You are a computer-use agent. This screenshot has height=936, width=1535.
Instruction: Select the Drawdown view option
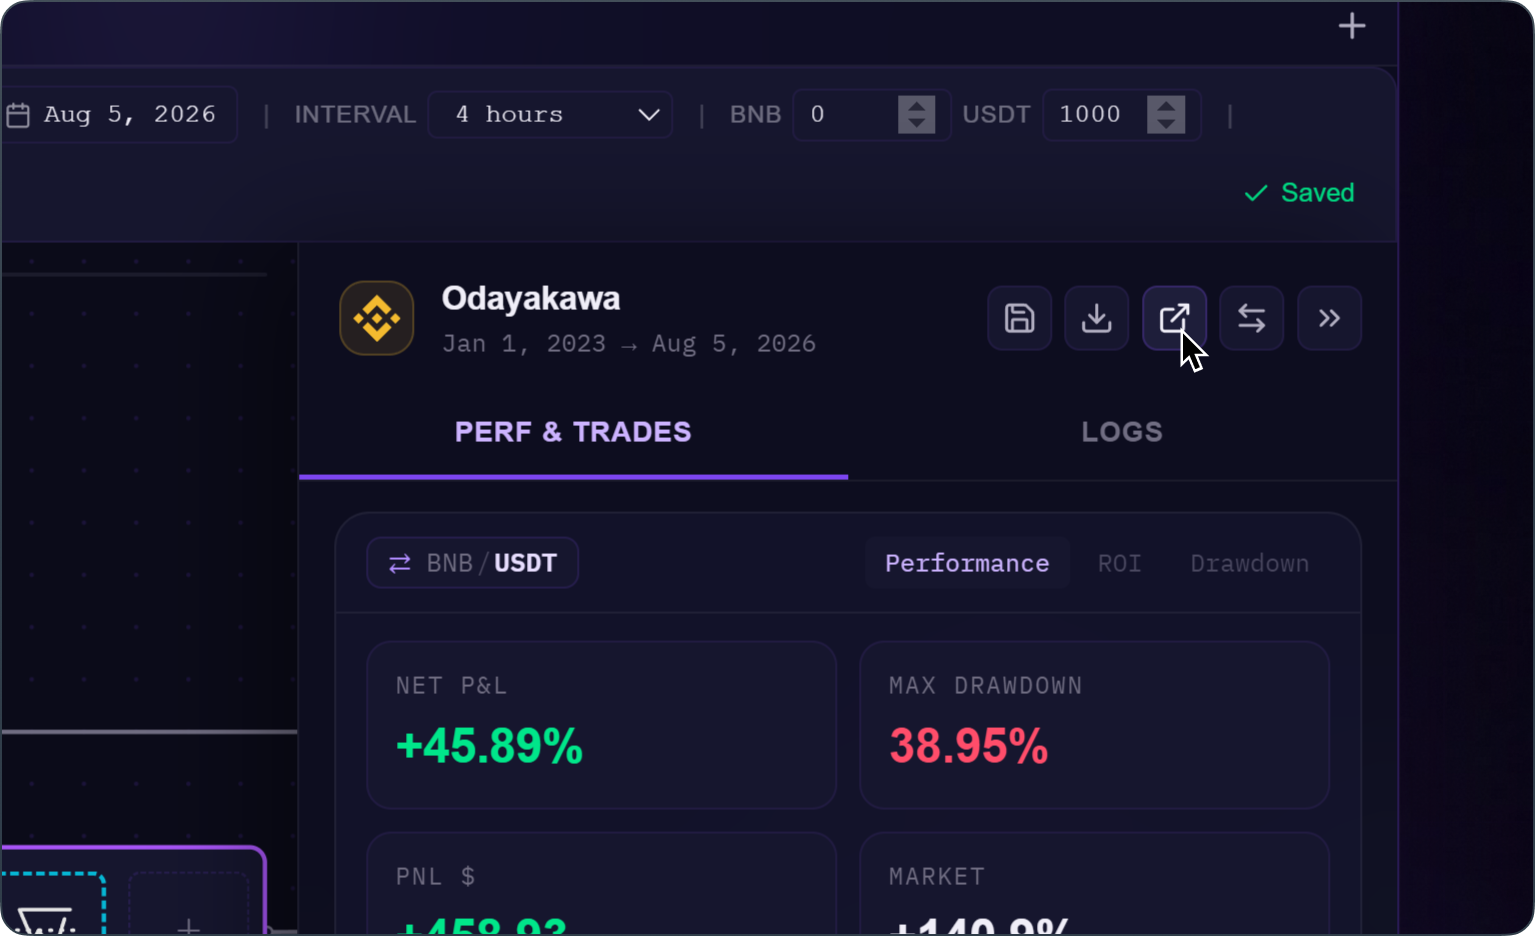point(1249,563)
